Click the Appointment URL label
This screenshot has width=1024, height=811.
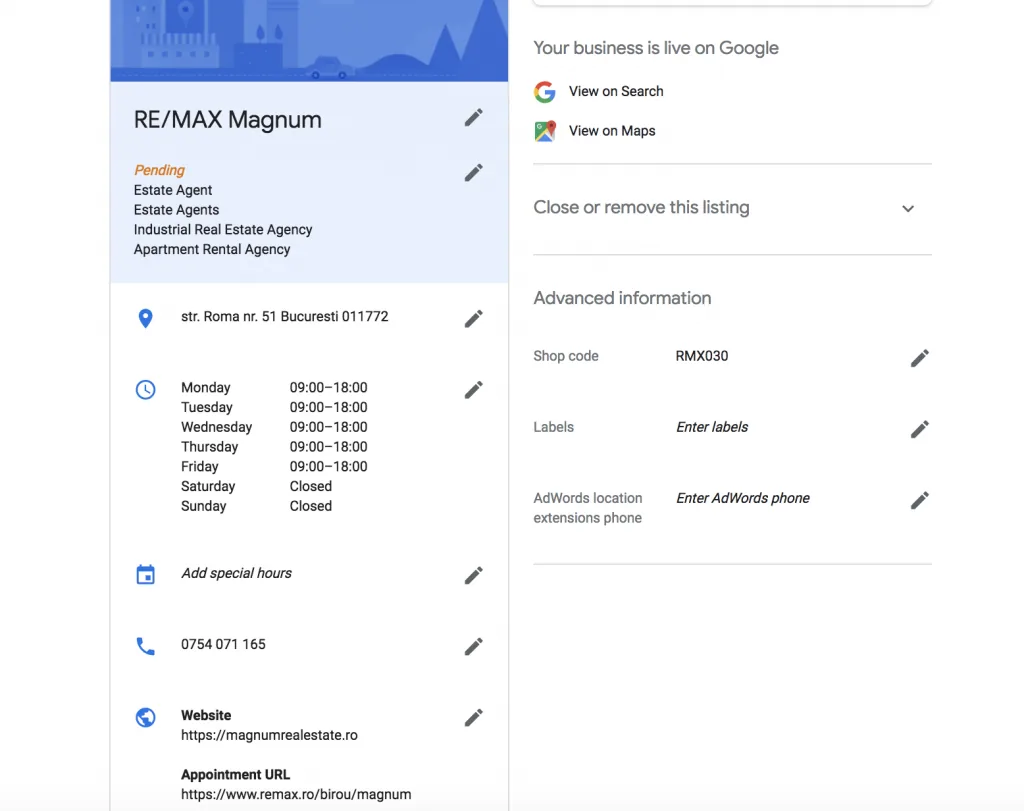click(235, 774)
